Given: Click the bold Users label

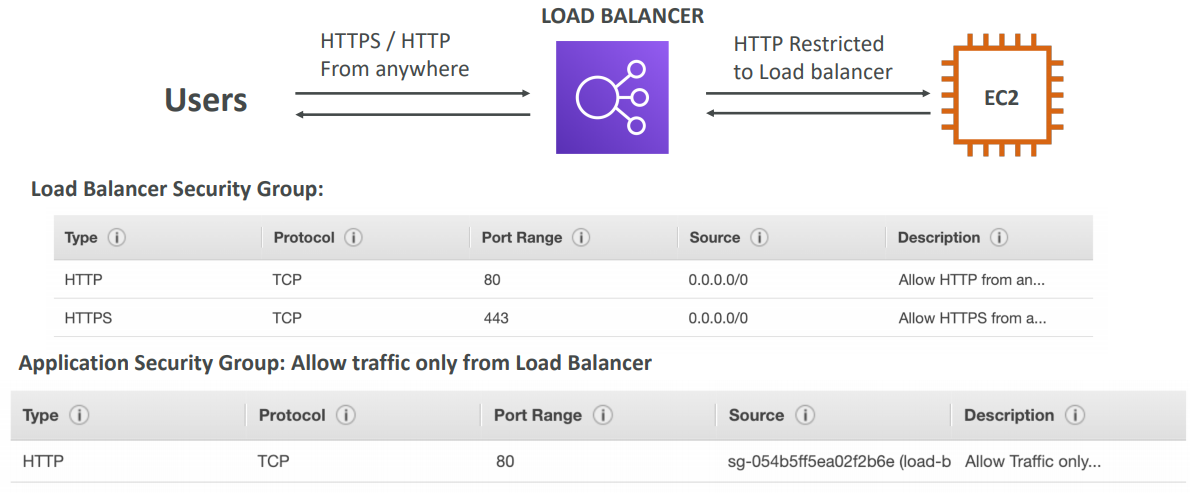Looking at the screenshot, I should [x=206, y=100].
